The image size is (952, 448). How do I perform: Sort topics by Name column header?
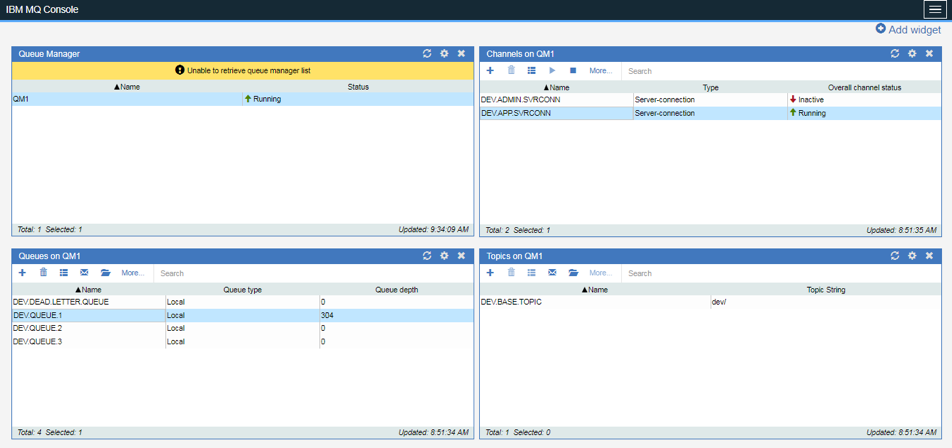pos(595,290)
